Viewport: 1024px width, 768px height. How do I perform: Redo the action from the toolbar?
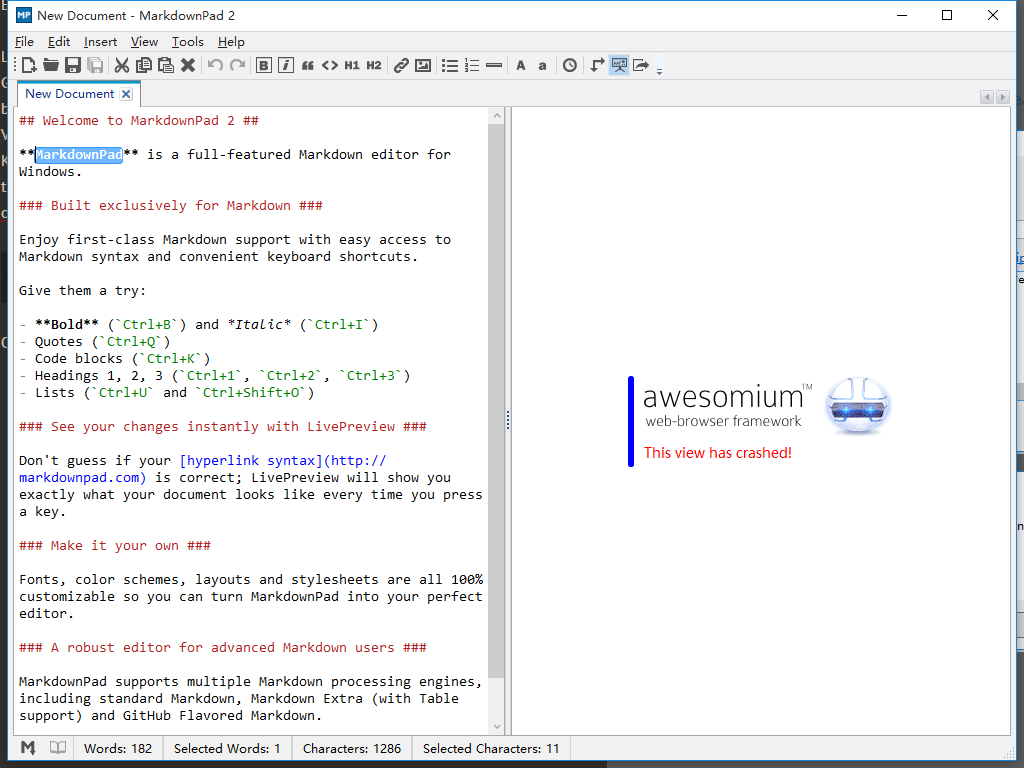[238, 65]
